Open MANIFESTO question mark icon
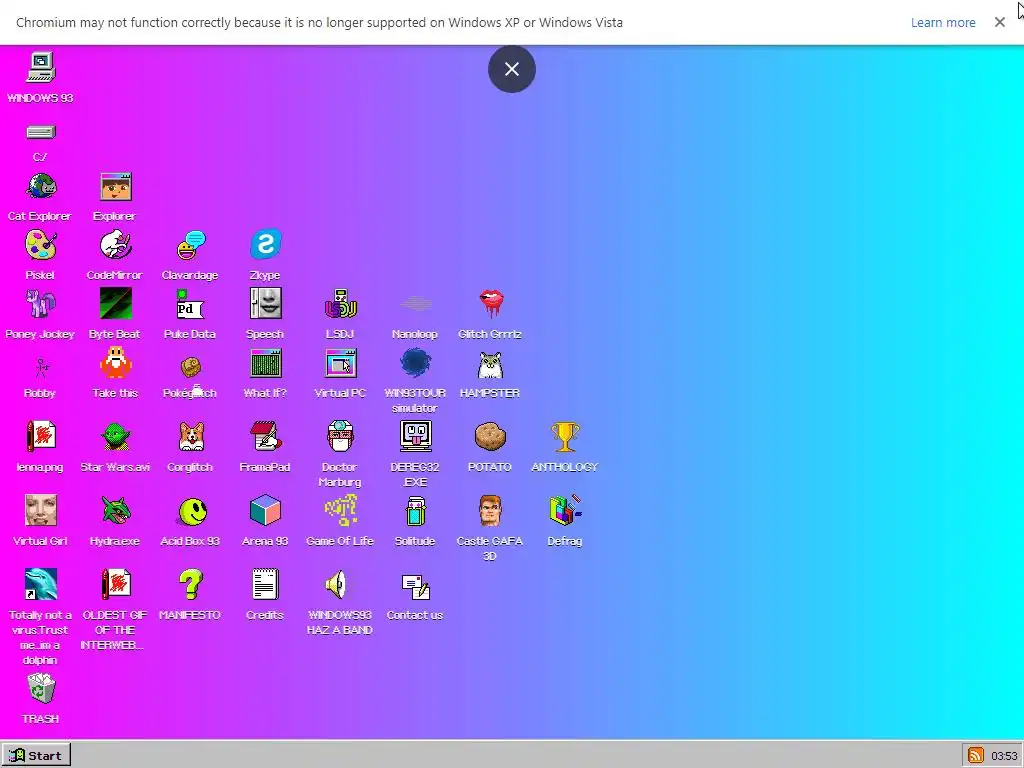1024x768 pixels. pos(191,584)
